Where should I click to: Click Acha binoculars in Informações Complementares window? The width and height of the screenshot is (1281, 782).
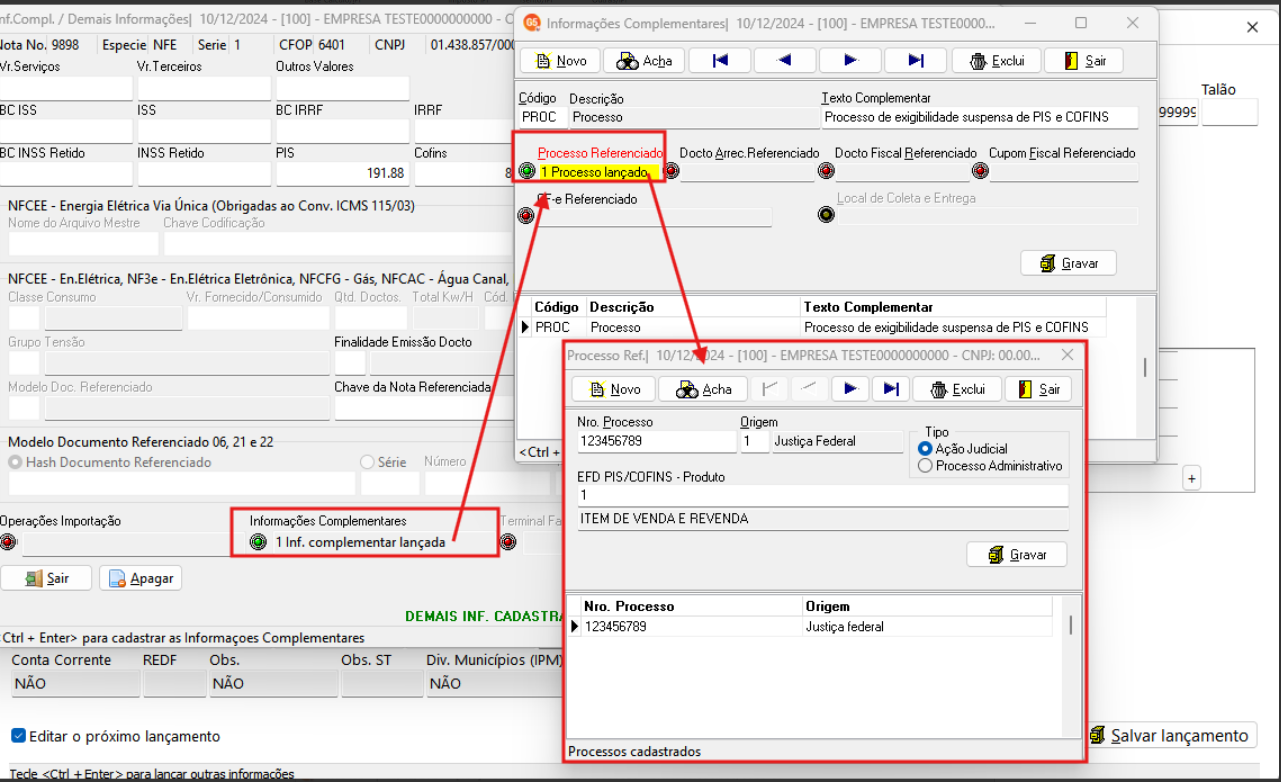pos(643,61)
